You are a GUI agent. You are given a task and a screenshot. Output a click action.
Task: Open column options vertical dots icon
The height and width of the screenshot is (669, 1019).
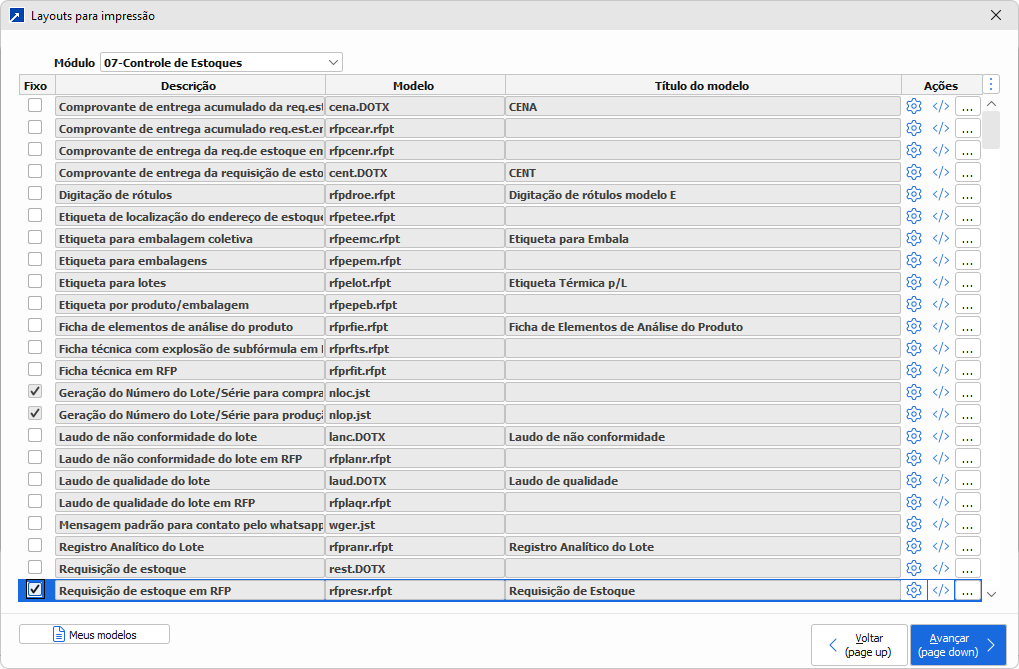(991, 85)
